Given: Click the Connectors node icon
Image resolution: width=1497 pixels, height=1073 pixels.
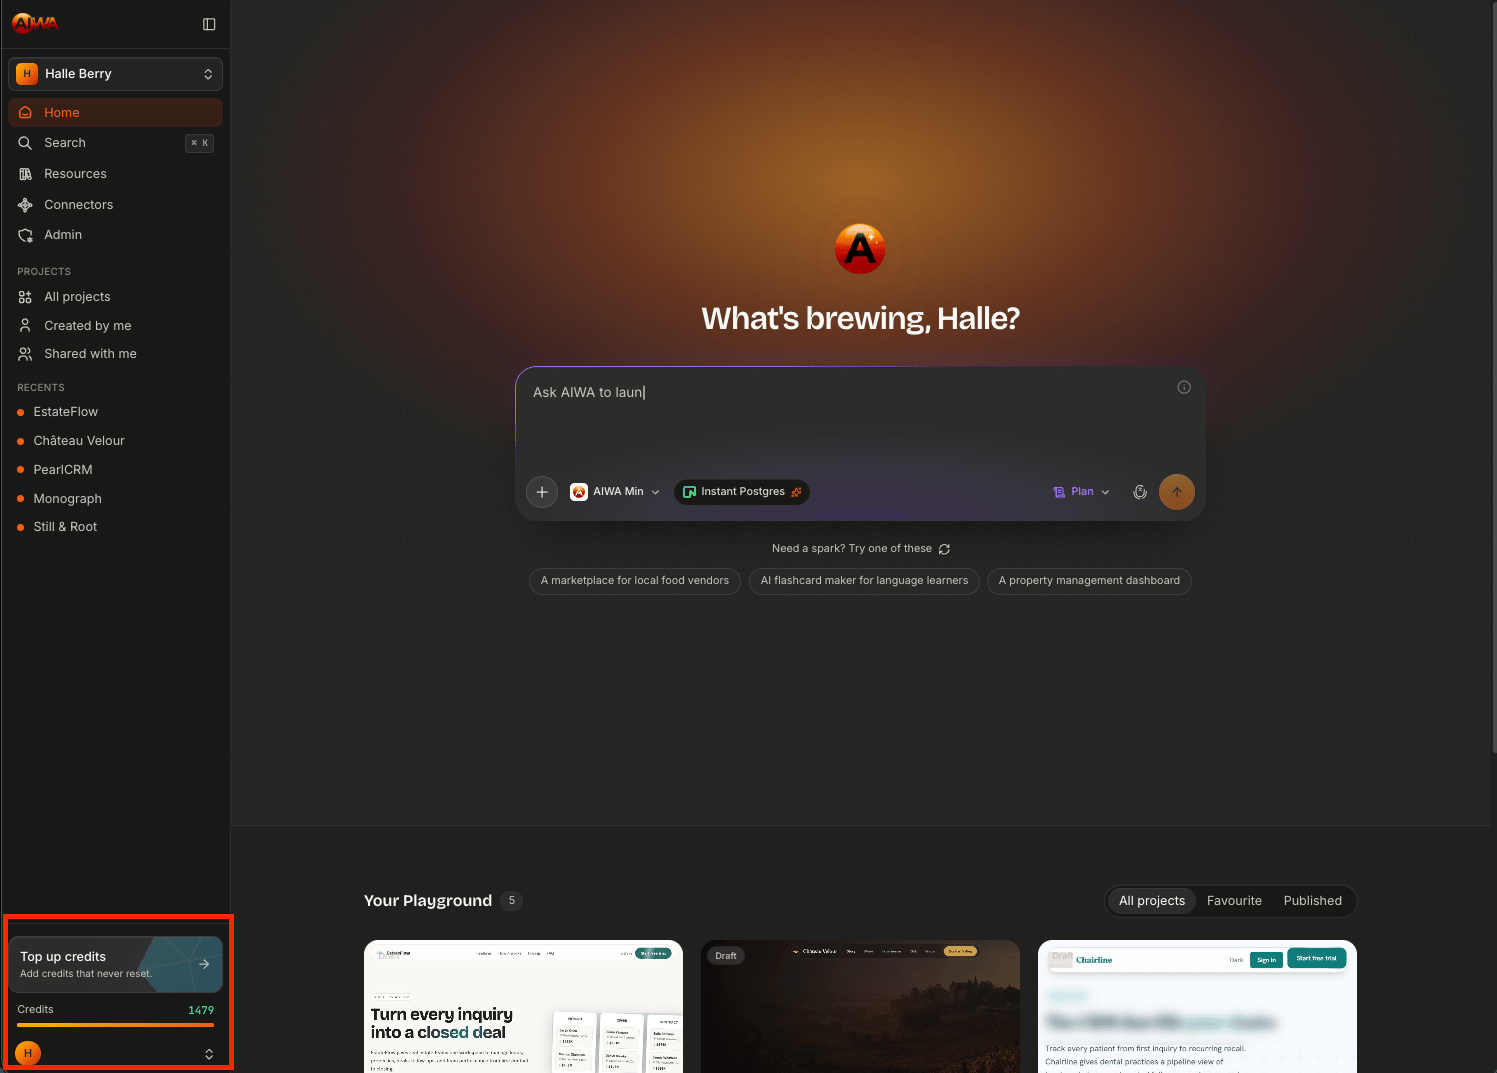Looking at the screenshot, I should [x=25, y=205].
